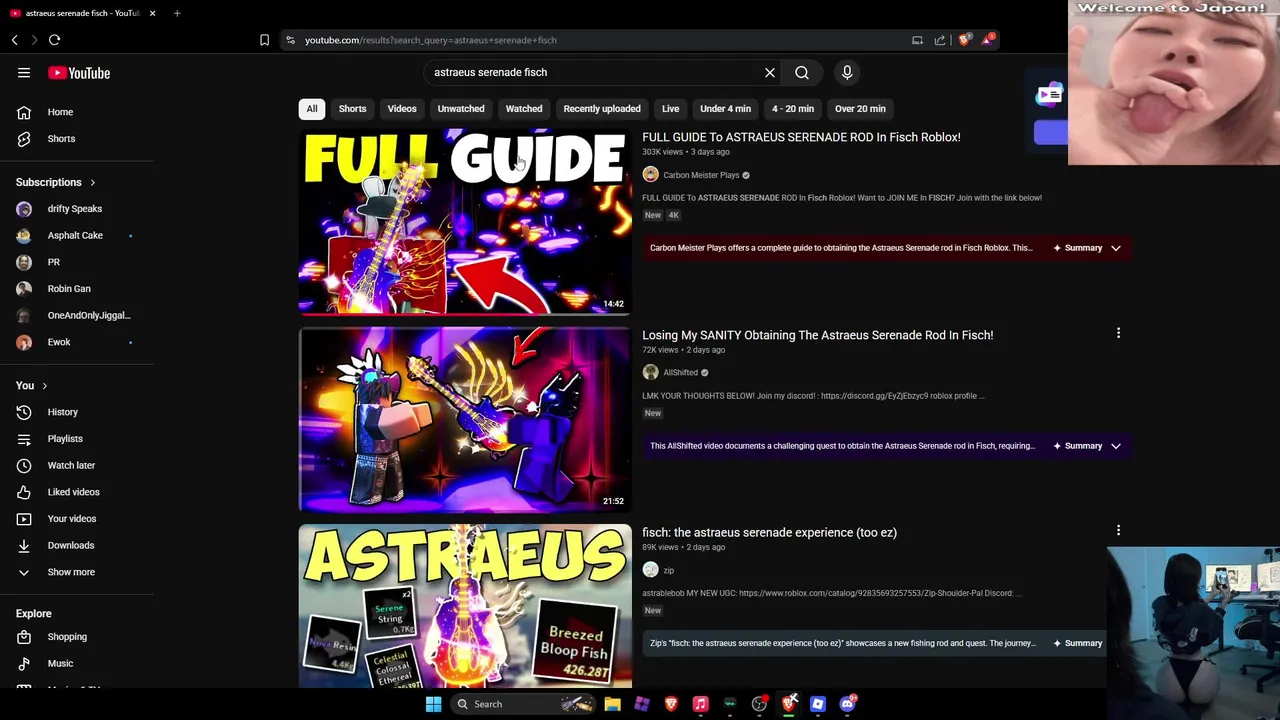Expand the You section chevron
1280x720 pixels.
[44, 386]
